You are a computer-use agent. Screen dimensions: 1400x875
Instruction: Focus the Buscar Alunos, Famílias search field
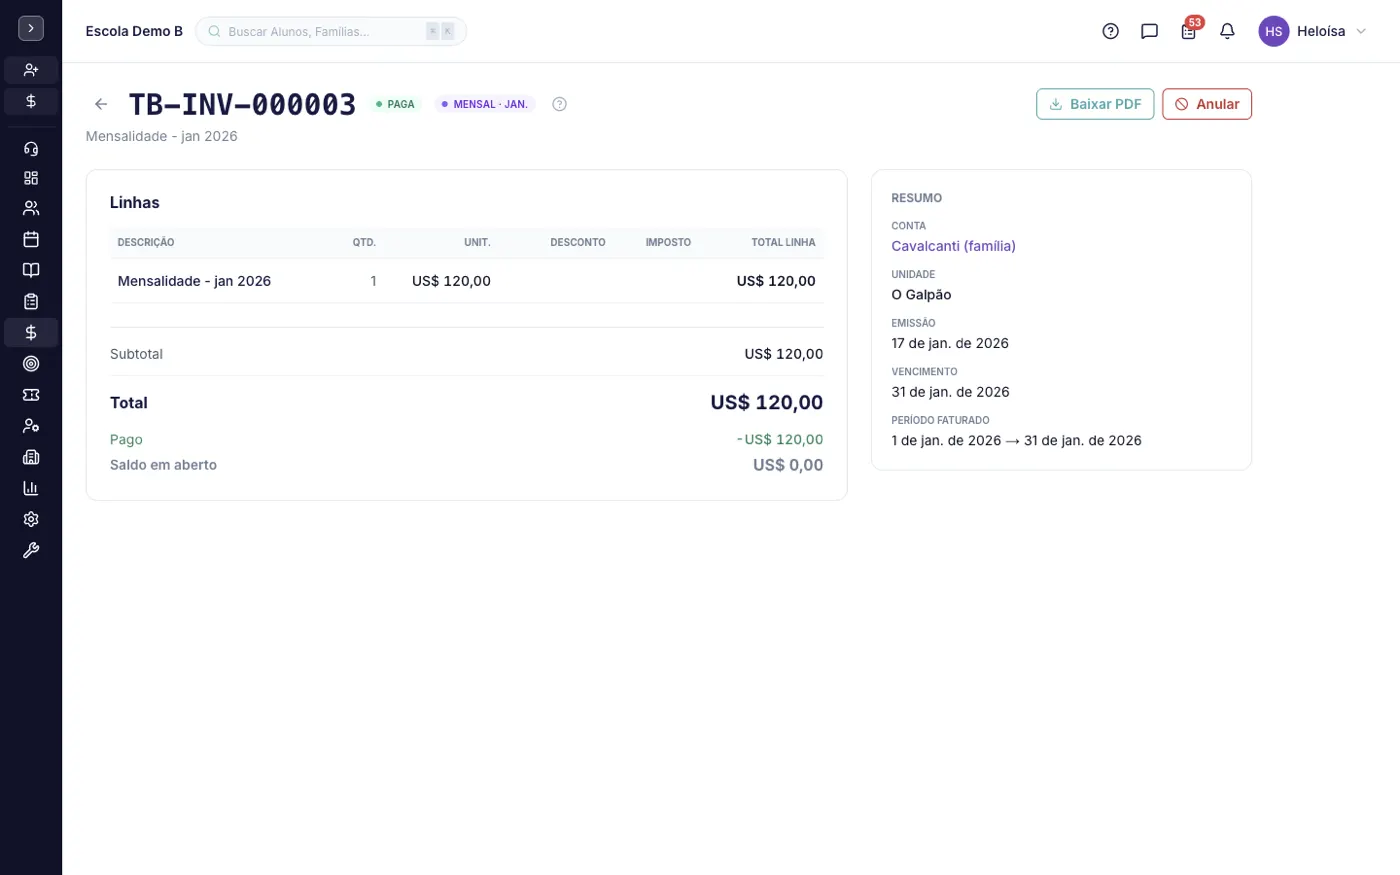click(x=331, y=31)
